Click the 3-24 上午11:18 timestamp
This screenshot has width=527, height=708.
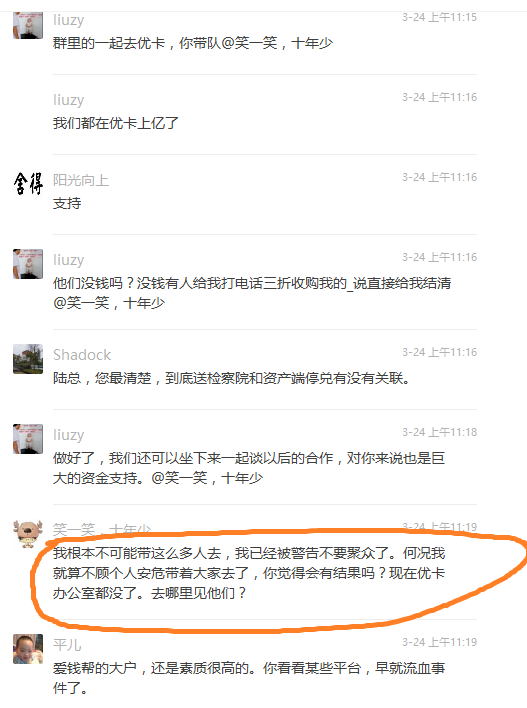439,432
